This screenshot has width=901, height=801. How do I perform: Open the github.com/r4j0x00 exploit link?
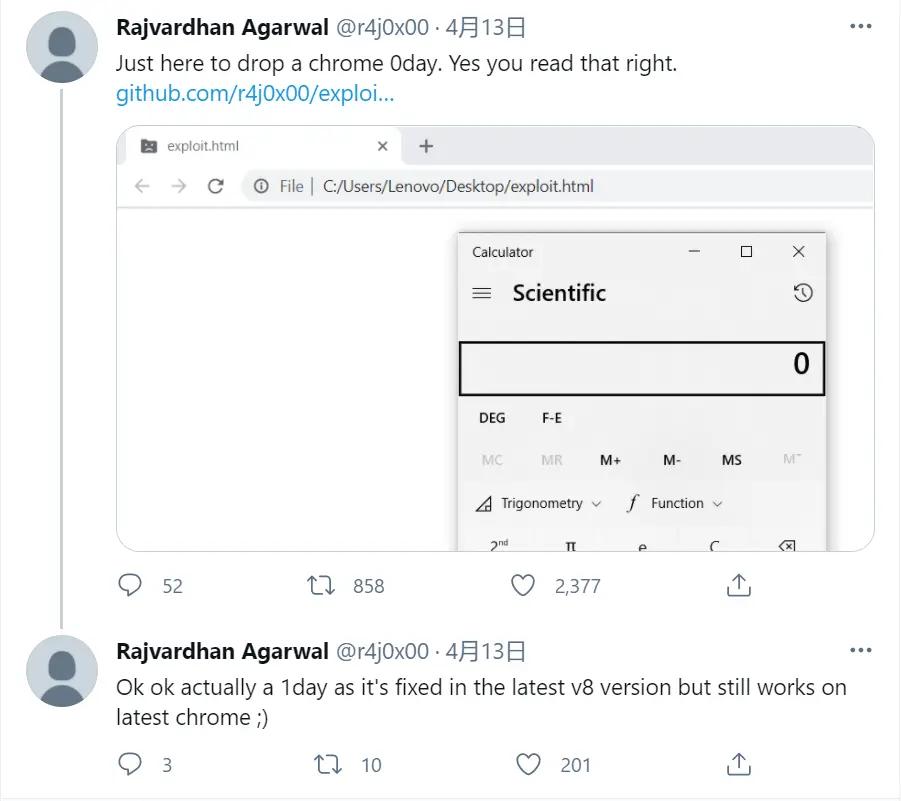point(255,94)
